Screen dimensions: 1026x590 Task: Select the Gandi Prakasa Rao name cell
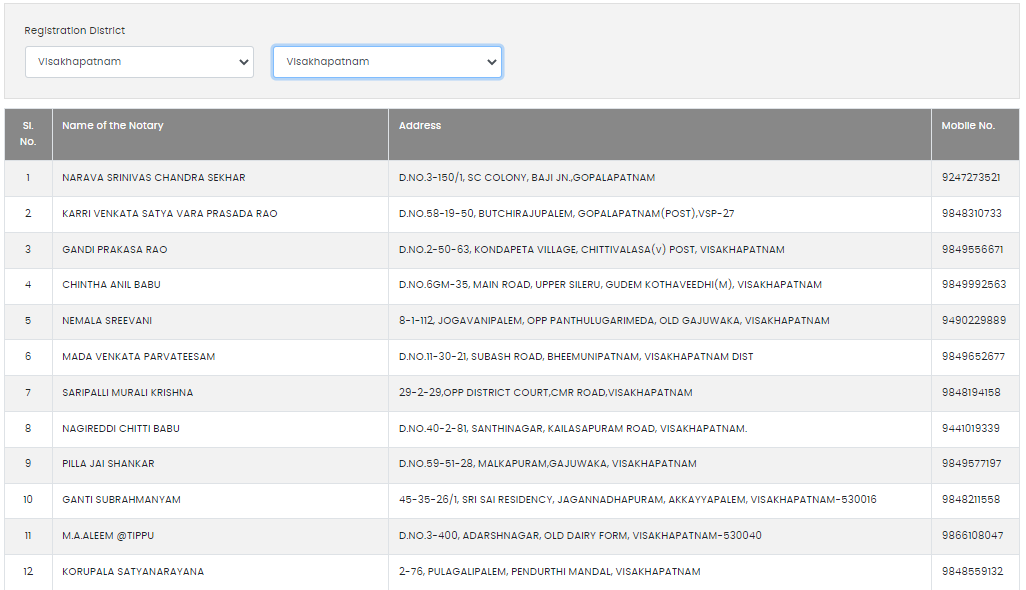pyautogui.click(x=115, y=250)
